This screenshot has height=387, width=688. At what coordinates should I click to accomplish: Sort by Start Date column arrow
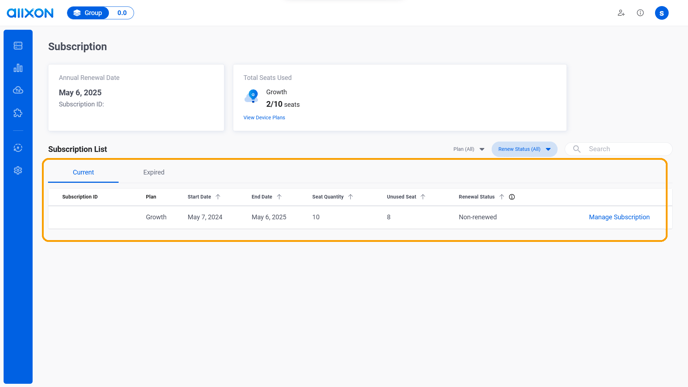(218, 197)
